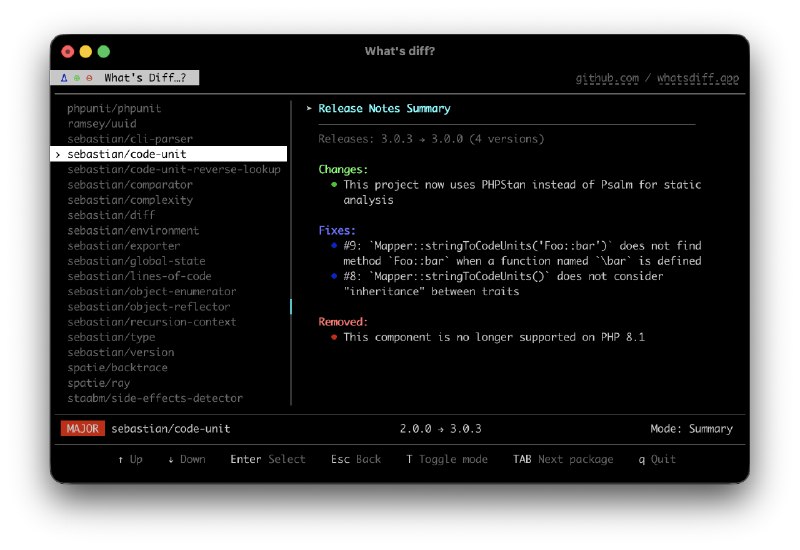Open the github.com link
The image size is (800, 550).
607,78
